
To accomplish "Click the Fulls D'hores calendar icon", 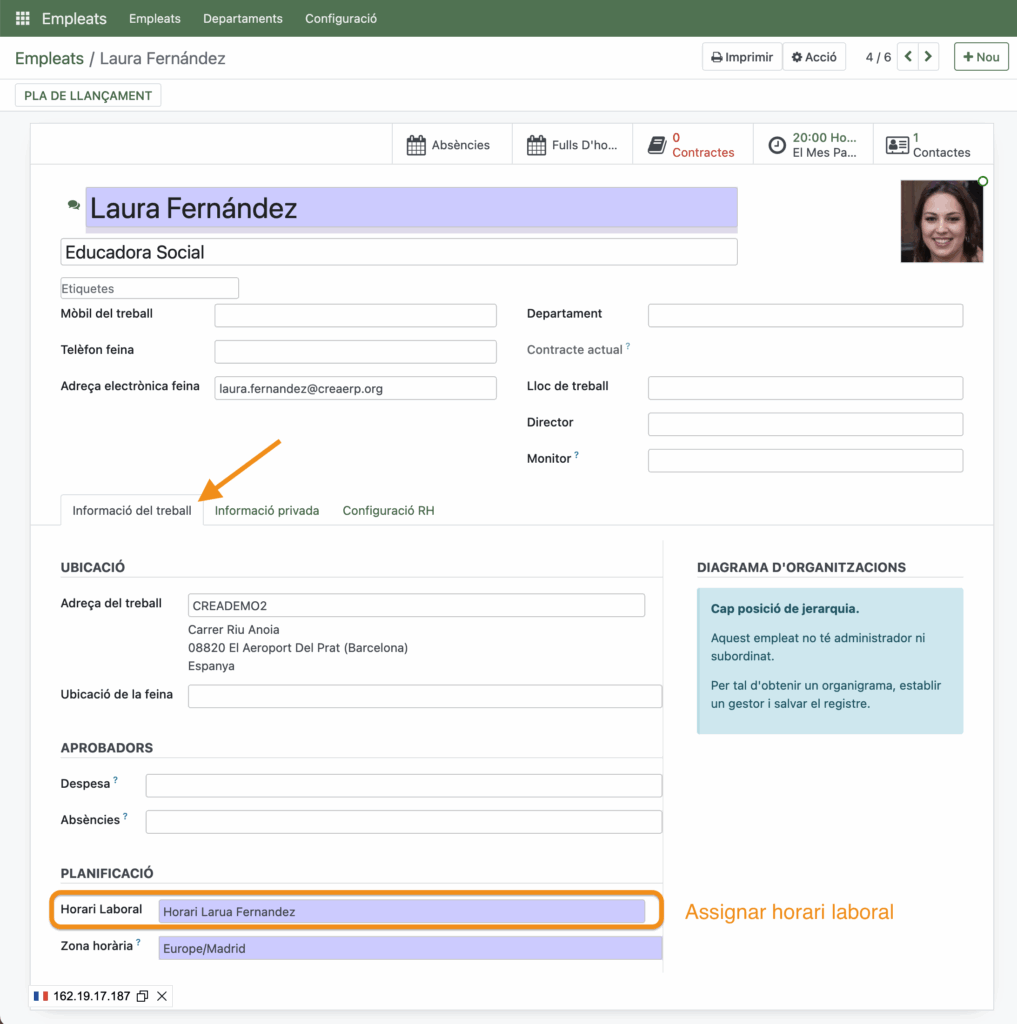I will 536,145.
